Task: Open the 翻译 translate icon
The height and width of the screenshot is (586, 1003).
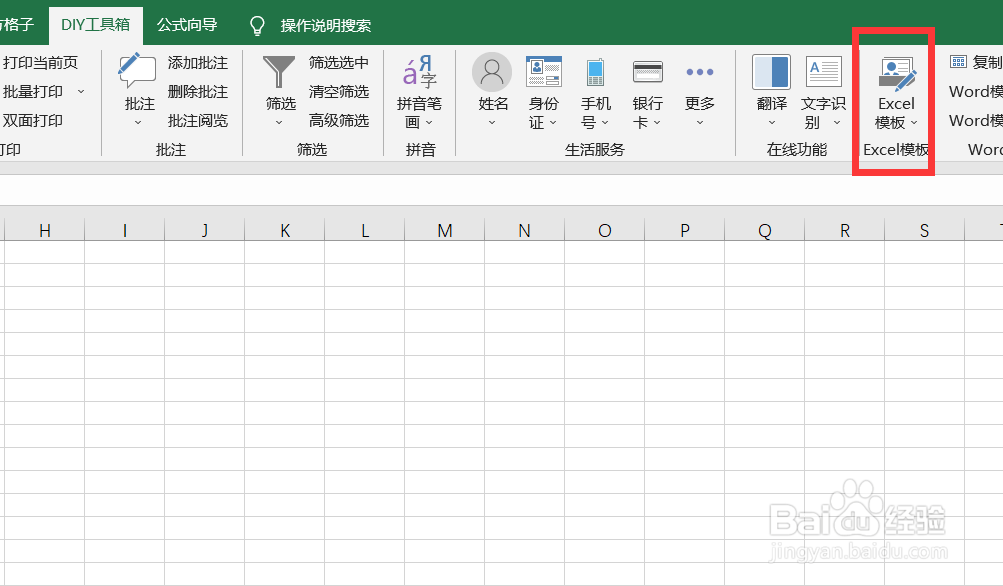Action: pos(771,72)
